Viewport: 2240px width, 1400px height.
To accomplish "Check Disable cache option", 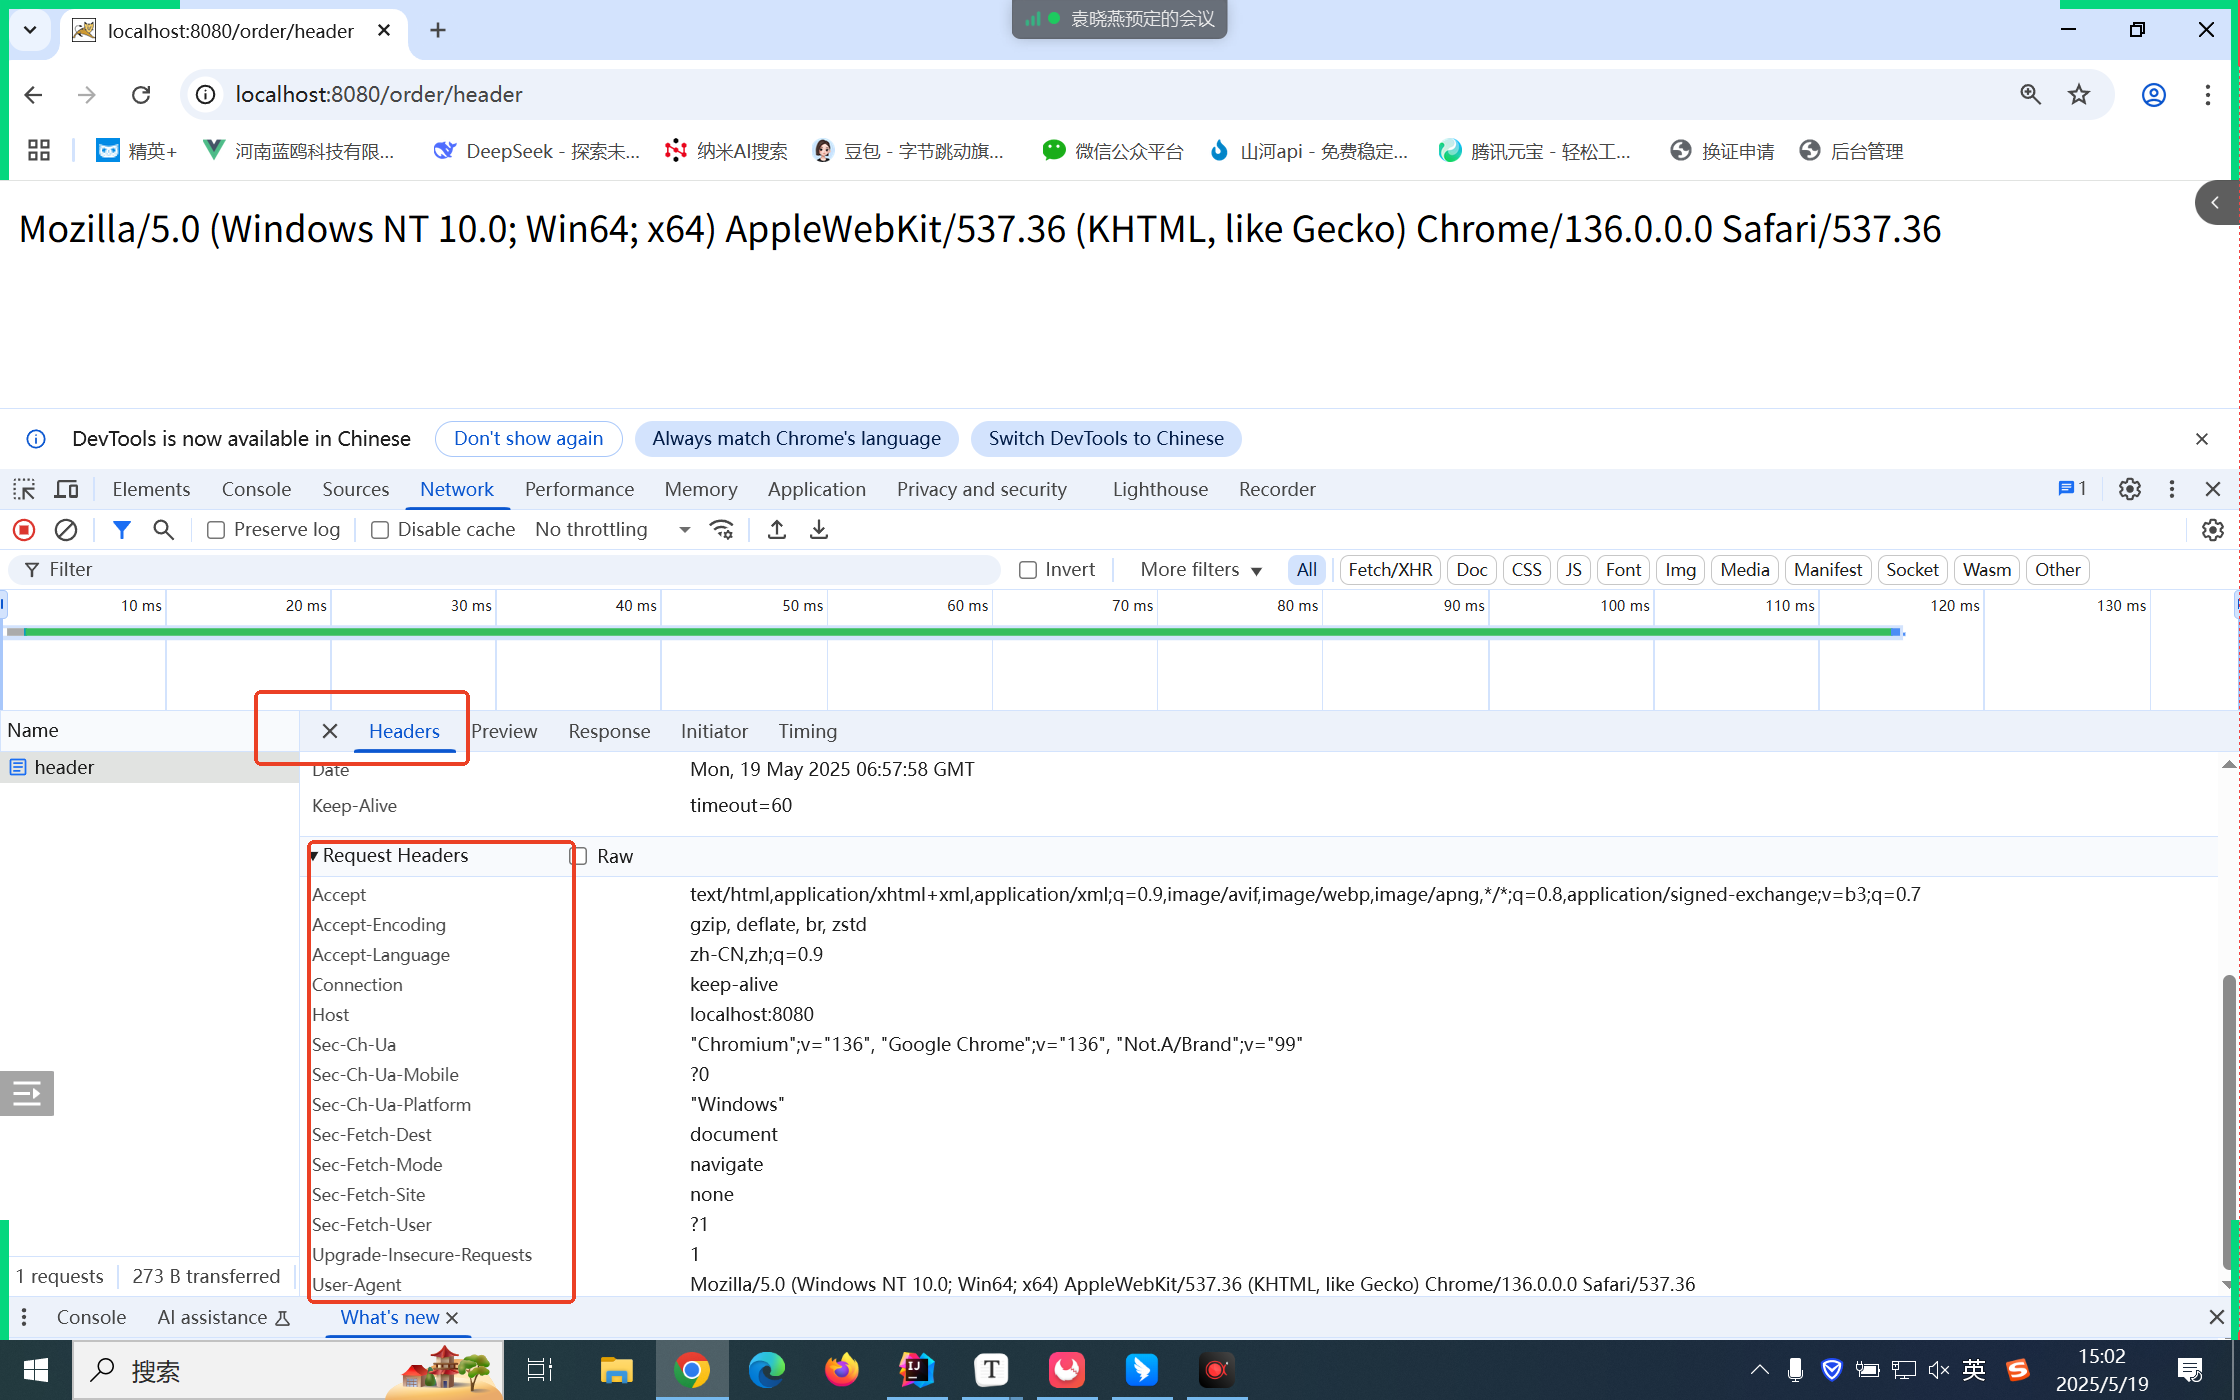I will (x=380, y=530).
